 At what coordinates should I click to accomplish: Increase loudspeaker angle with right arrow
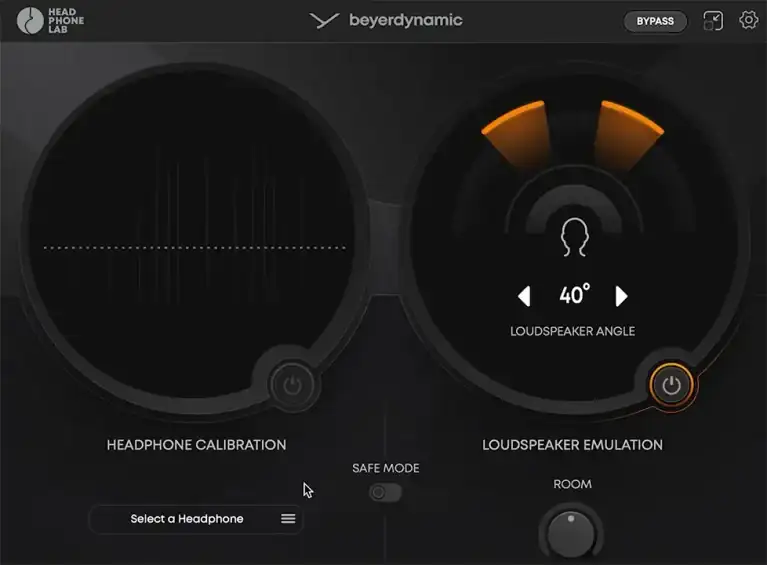tap(621, 296)
